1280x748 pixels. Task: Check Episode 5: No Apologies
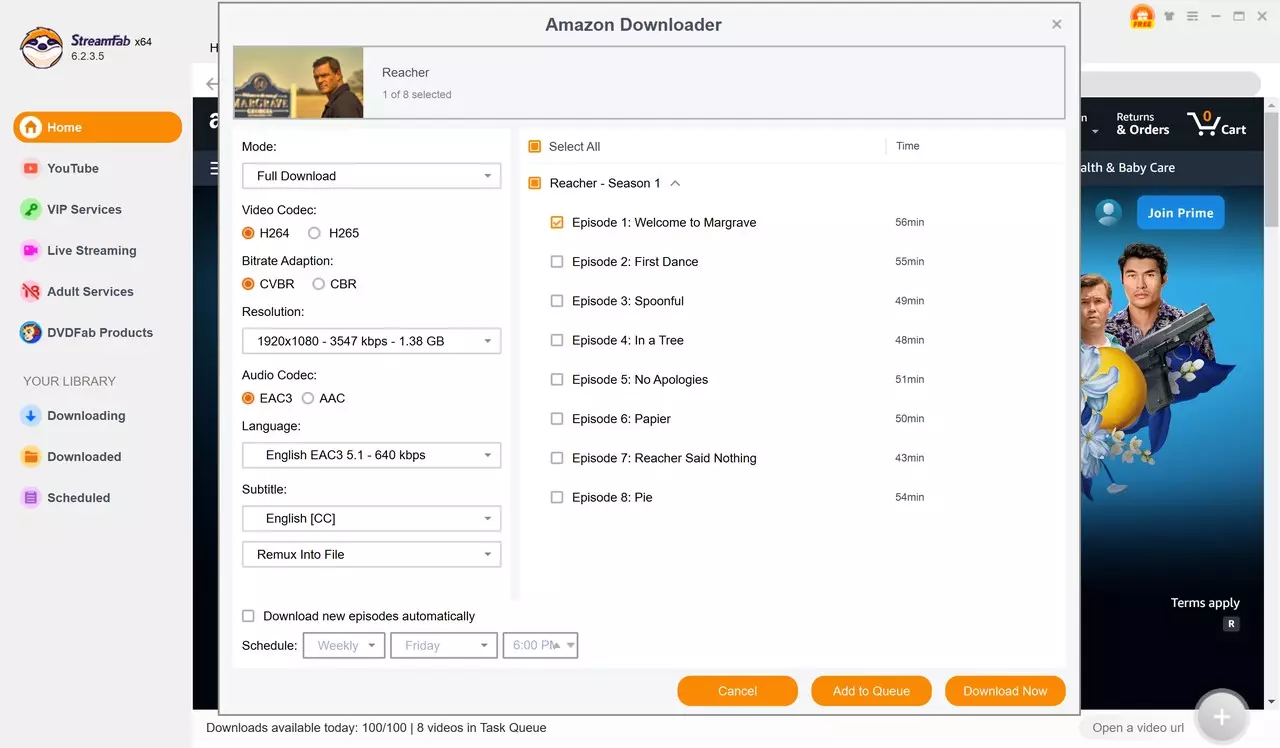[x=557, y=379]
